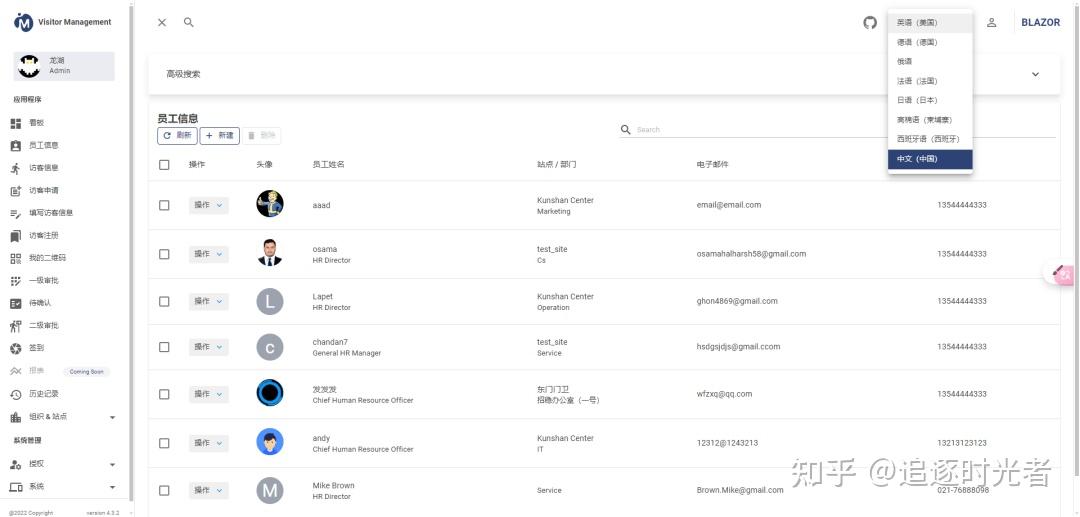The image size is (1080, 517).
Task: Open 操作 dropdown for chandan7
Action: coord(209,347)
